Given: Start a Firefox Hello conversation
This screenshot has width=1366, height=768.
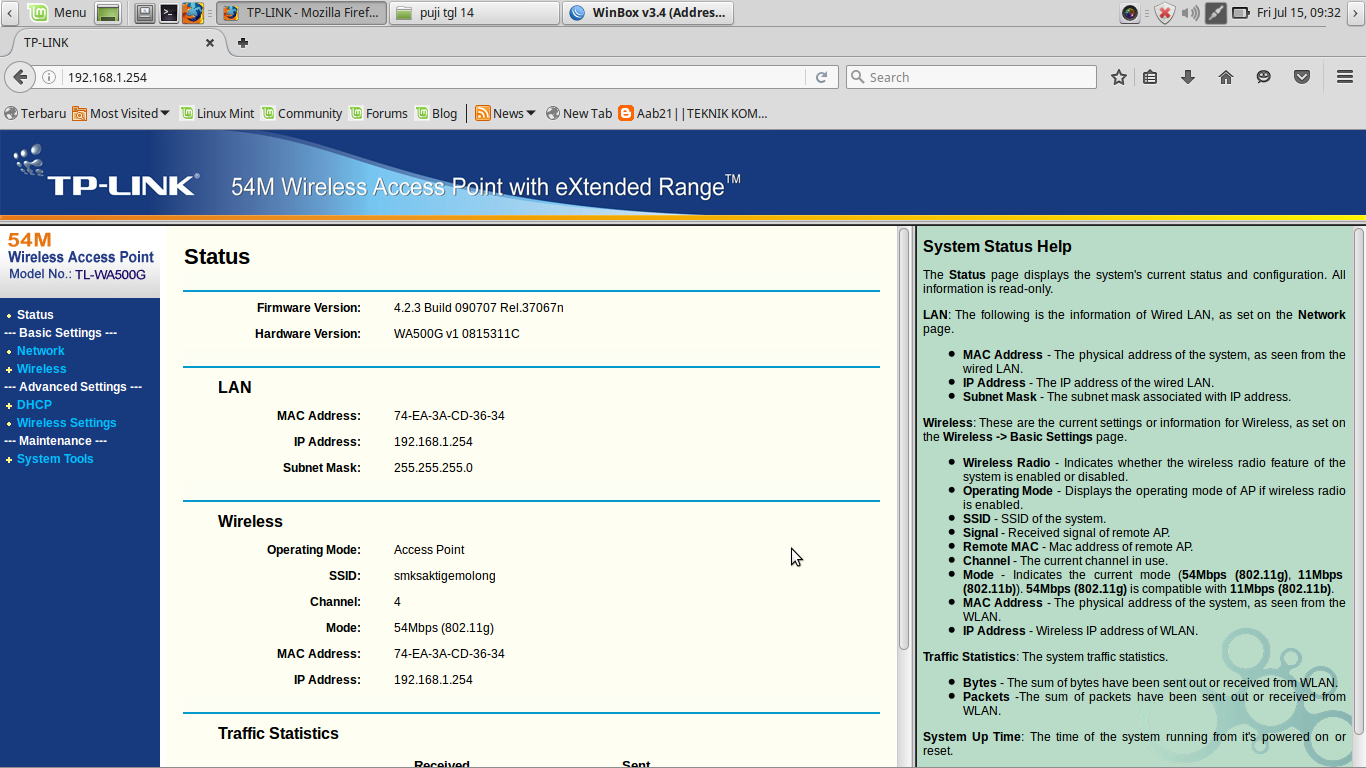Looking at the screenshot, I should pyautogui.click(x=1263, y=77).
